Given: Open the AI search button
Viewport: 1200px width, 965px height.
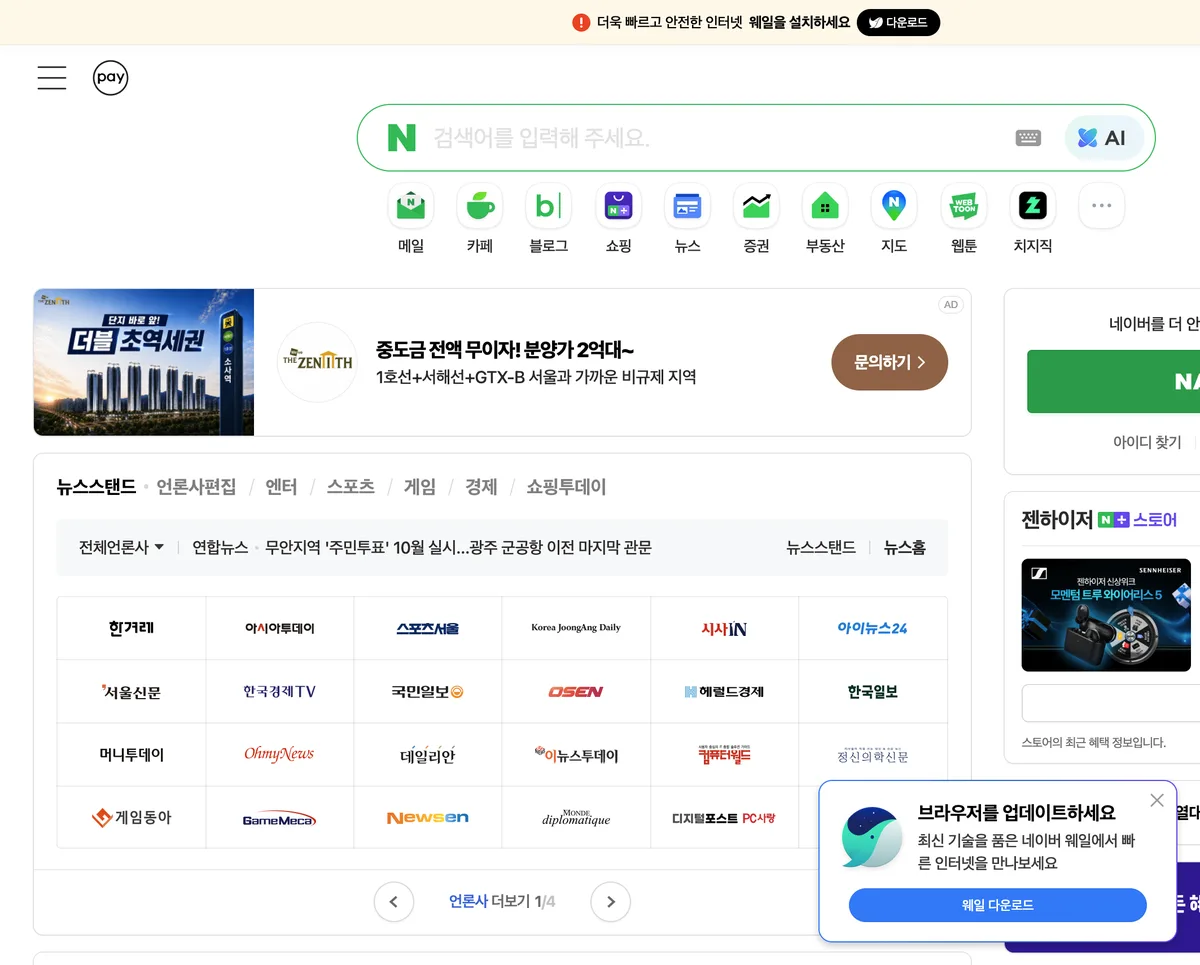Looking at the screenshot, I should click(1103, 138).
